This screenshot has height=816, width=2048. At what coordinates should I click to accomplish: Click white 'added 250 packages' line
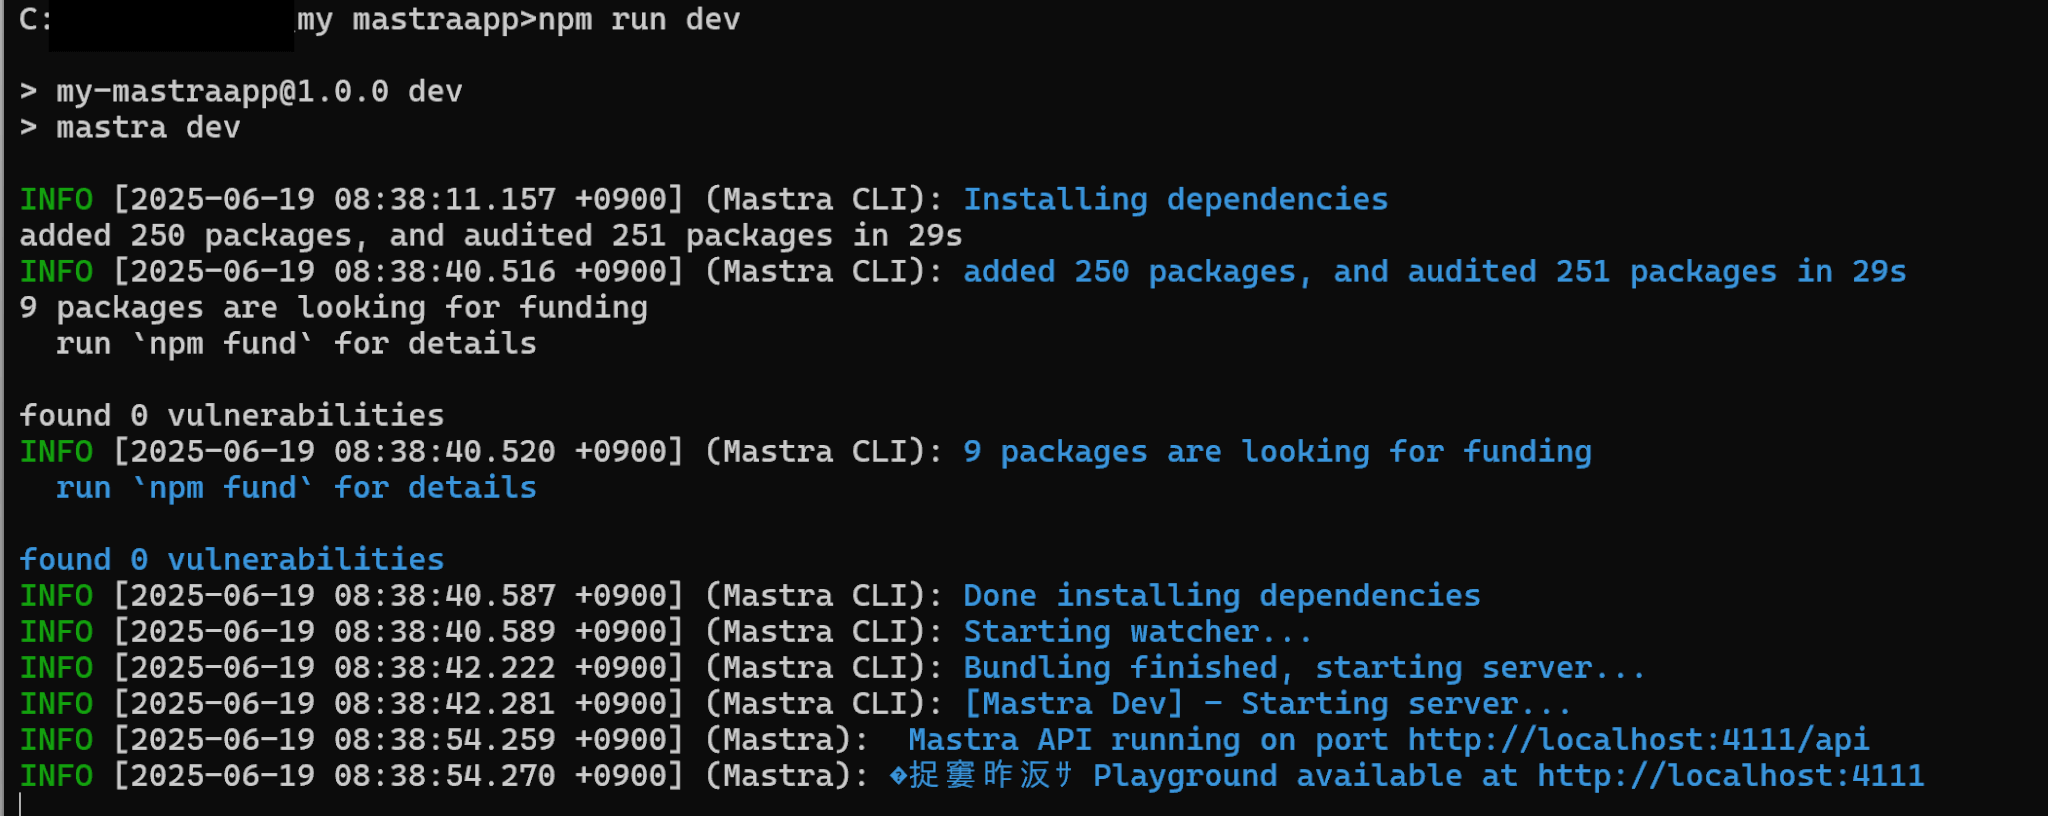coord(491,236)
